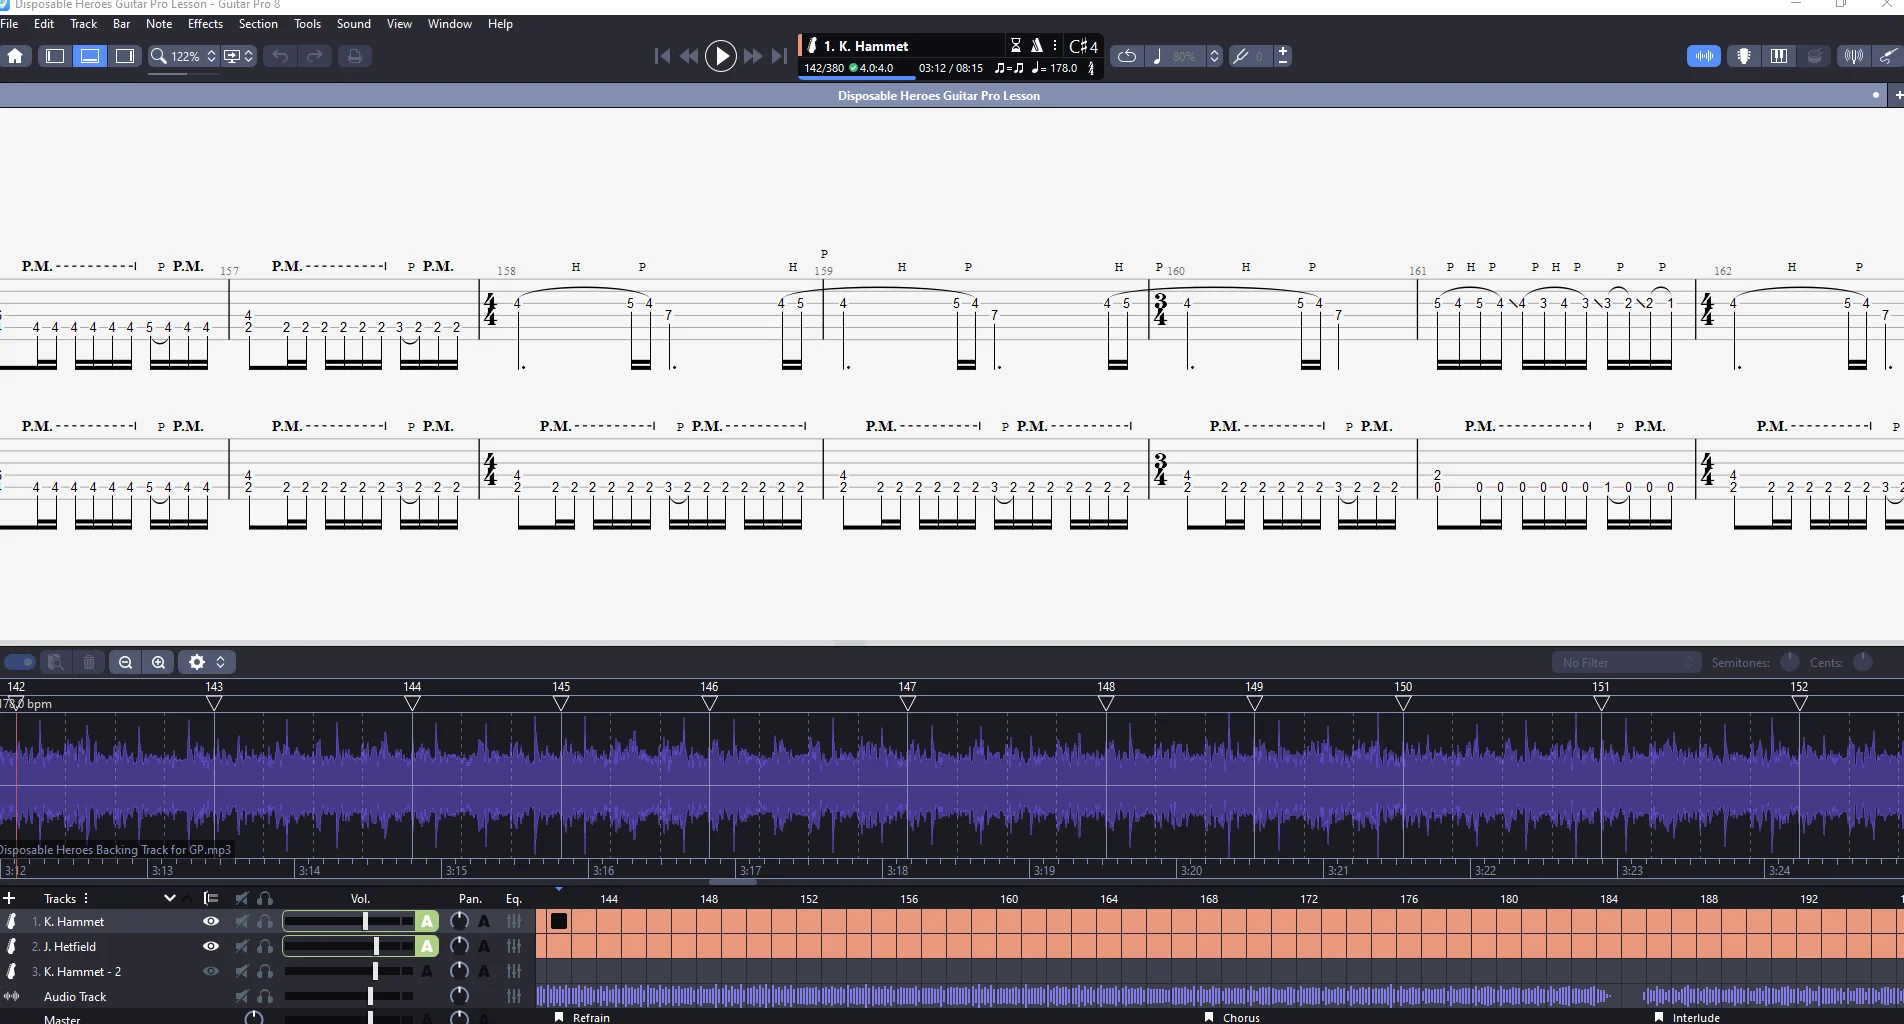The image size is (1904, 1024).
Task: Select sync point marker at bar 146
Action: (709, 703)
